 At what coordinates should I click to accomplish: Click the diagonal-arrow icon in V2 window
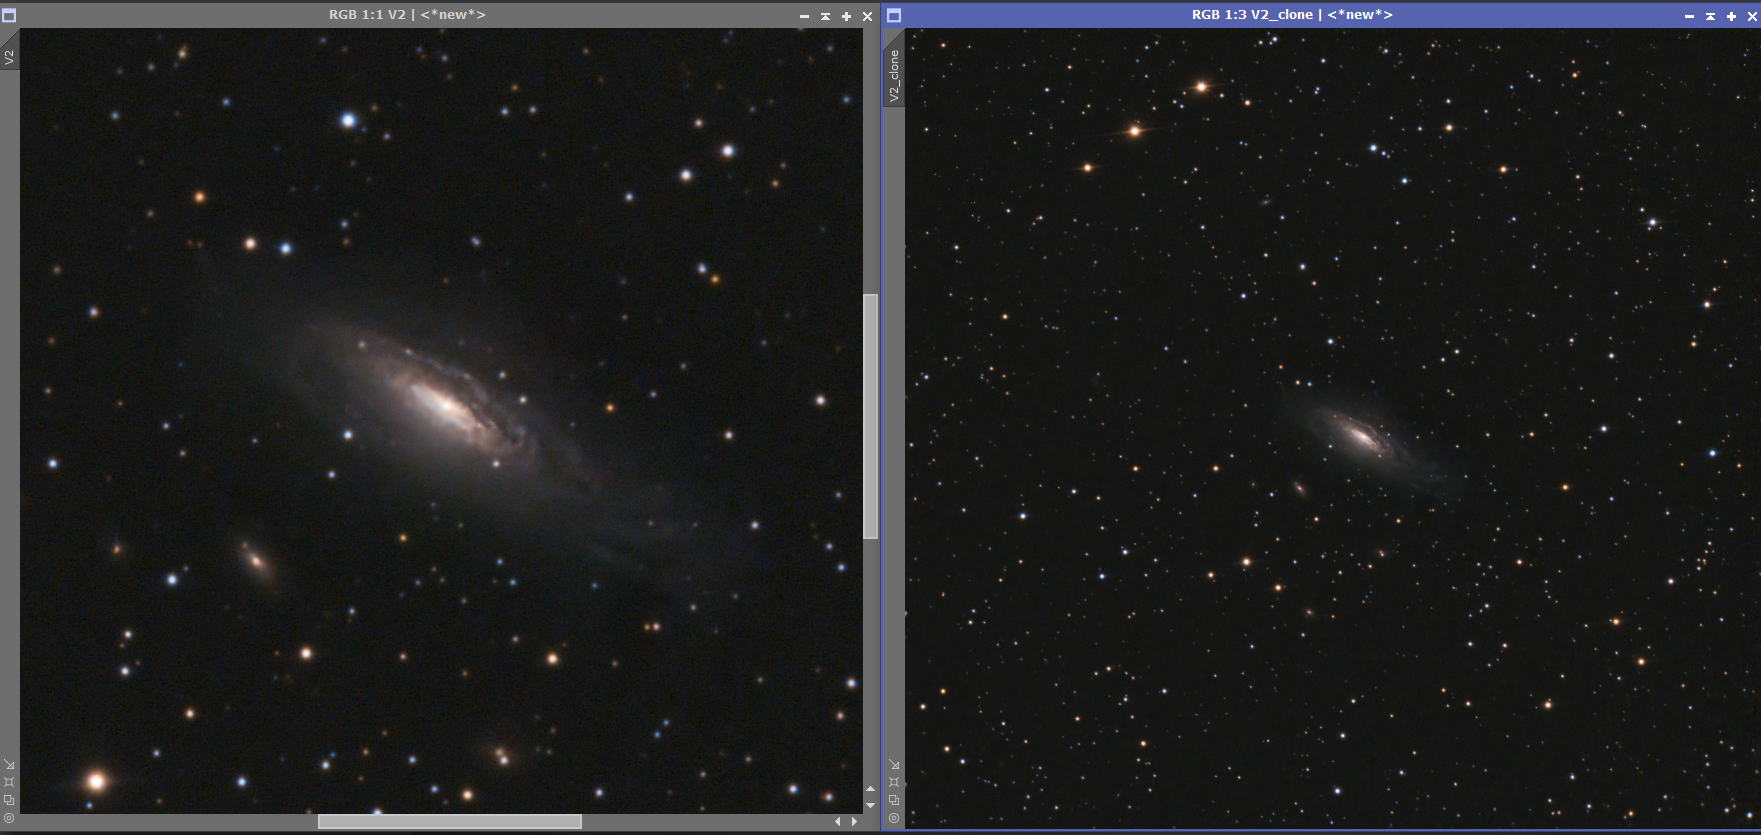[9, 764]
